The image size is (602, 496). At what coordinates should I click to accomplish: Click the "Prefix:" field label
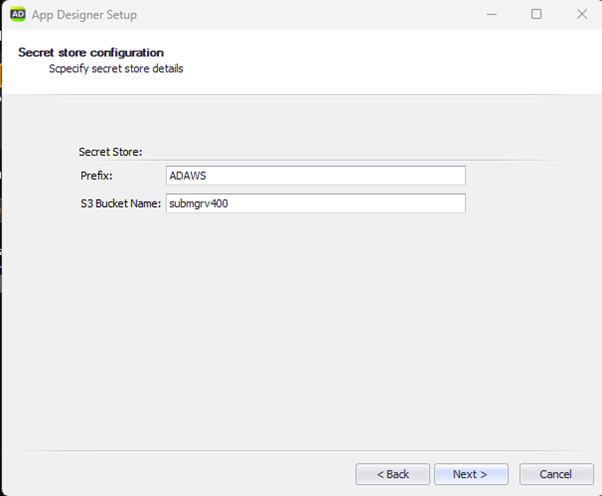[x=96, y=176]
